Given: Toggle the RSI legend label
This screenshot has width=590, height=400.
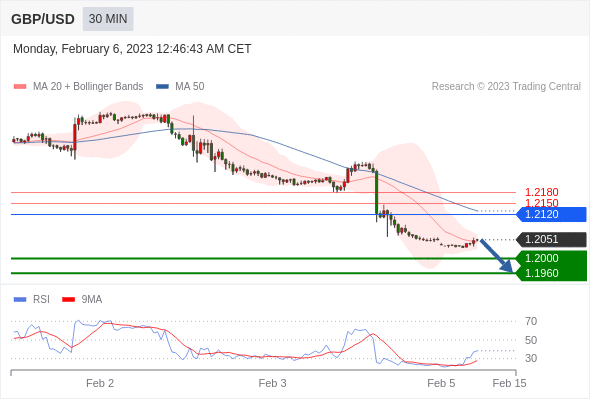Looking at the screenshot, I should pyautogui.click(x=41, y=300).
